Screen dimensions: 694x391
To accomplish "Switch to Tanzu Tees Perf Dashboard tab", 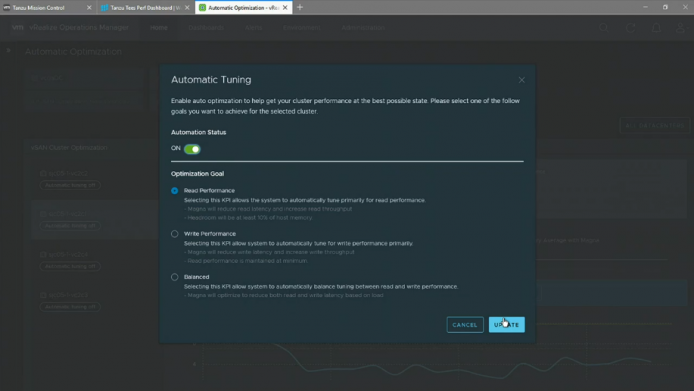I will 146,8.
